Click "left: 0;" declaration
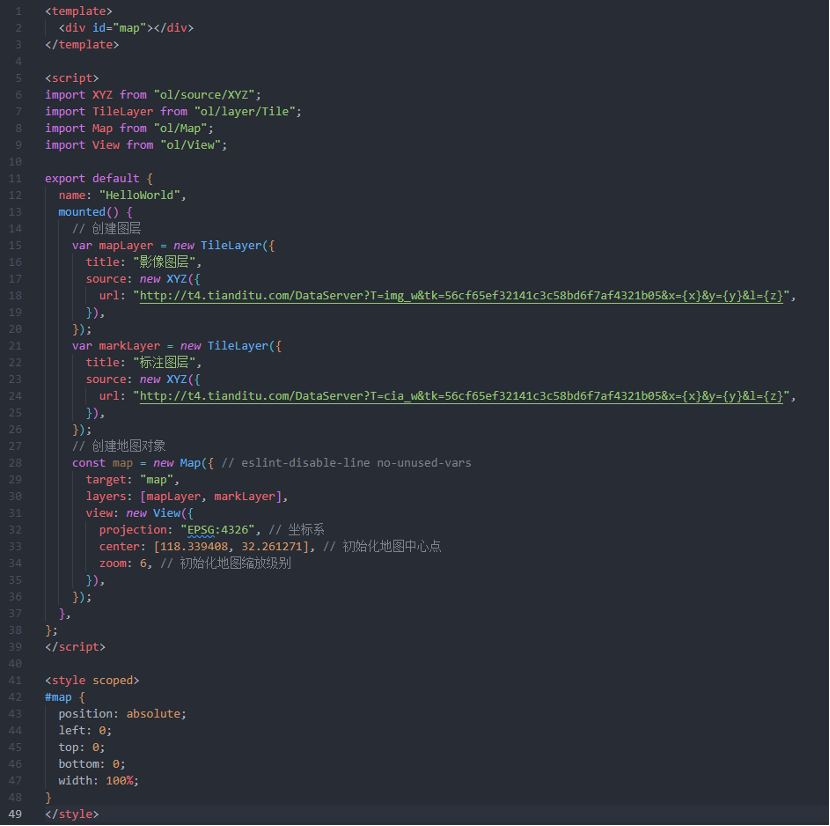The width and height of the screenshot is (830, 826). (85, 731)
